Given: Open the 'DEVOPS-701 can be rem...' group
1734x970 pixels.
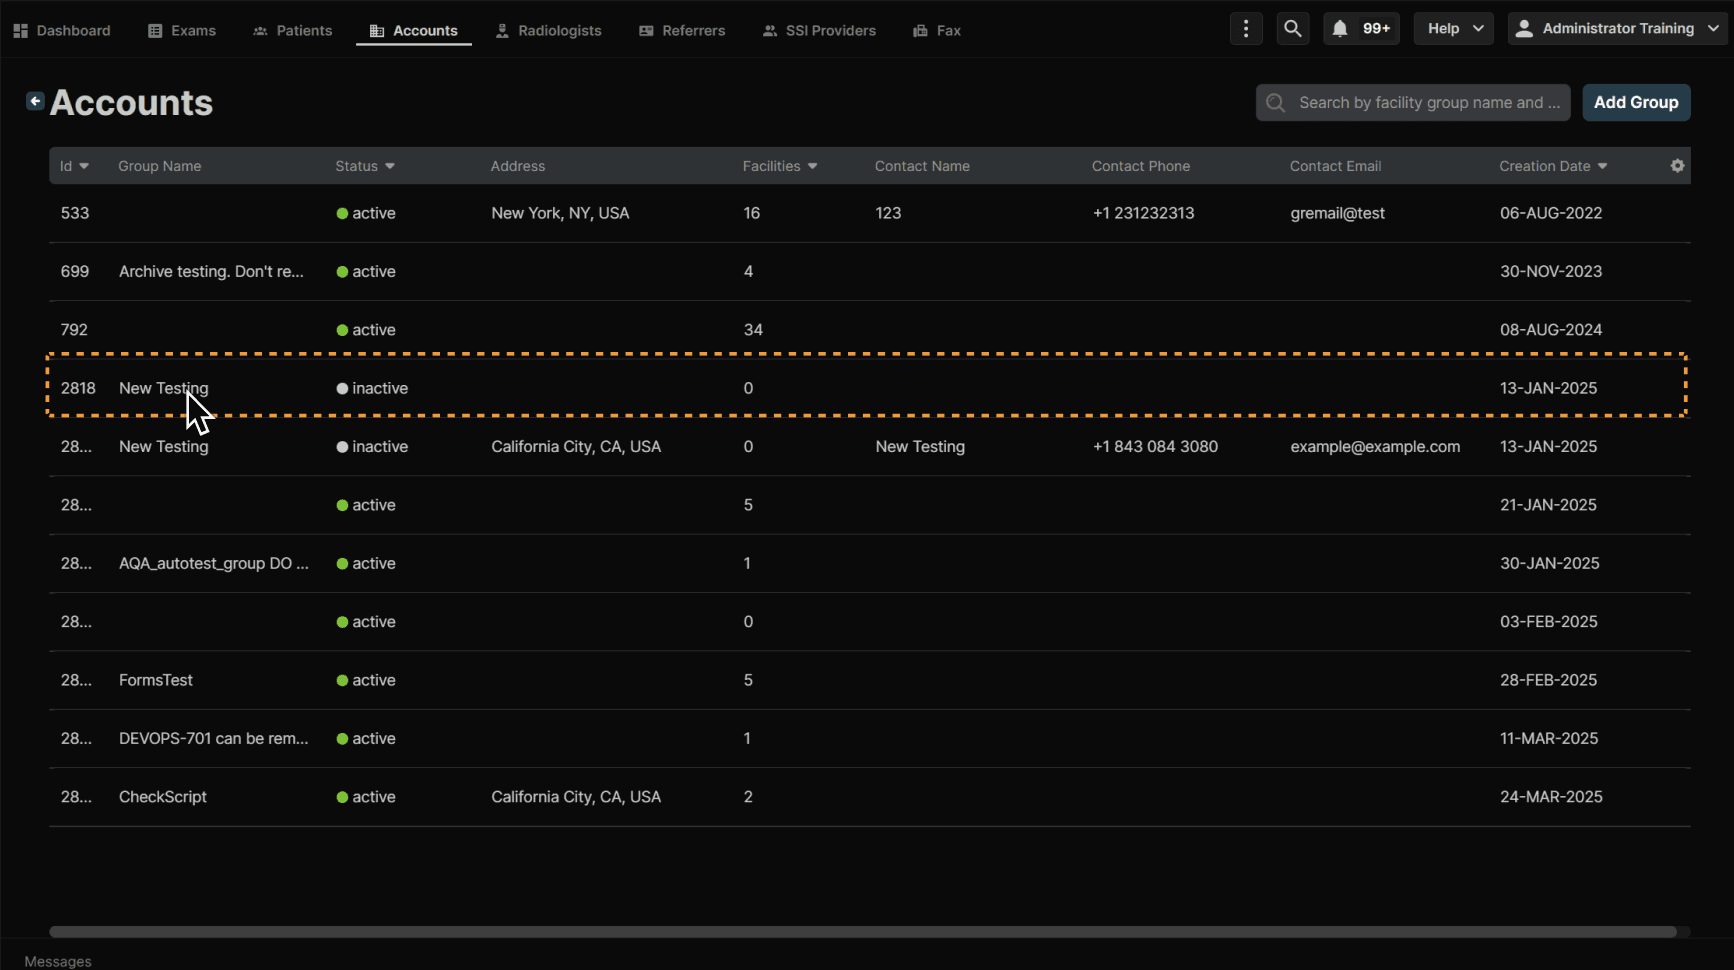Looking at the screenshot, I should coord(870,738).
